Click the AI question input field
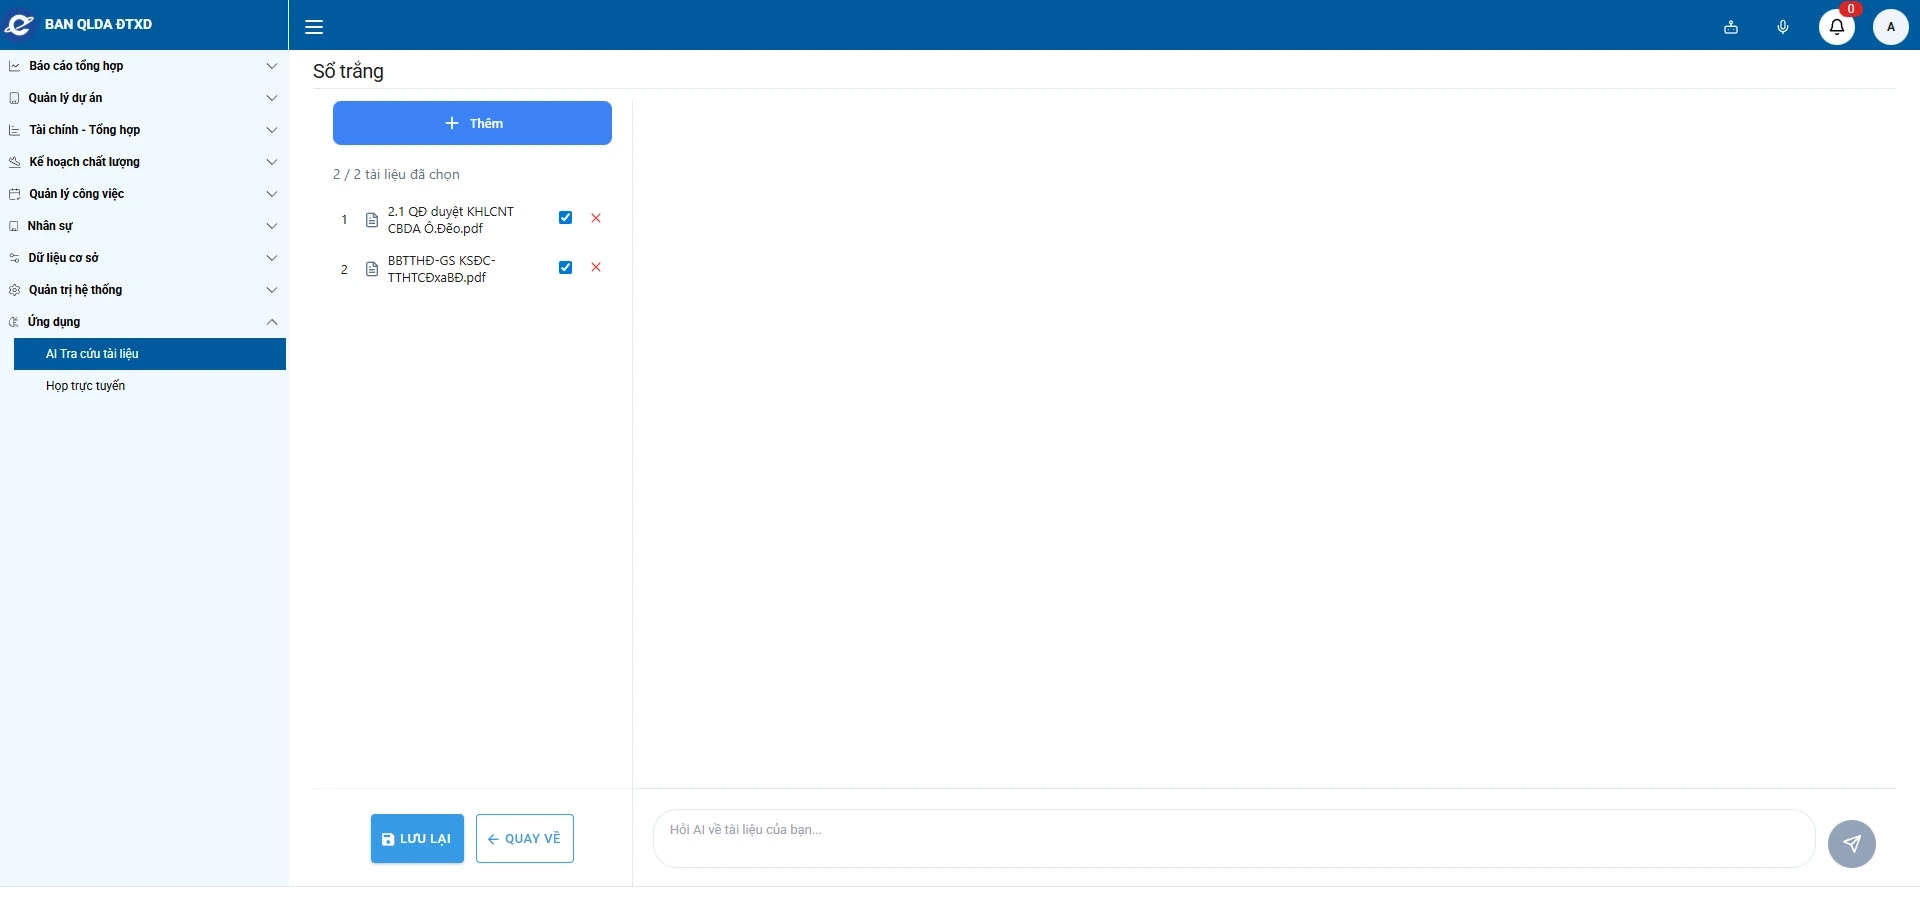This screenshot has width=1920, height=919. click(x=1233, y=838)
